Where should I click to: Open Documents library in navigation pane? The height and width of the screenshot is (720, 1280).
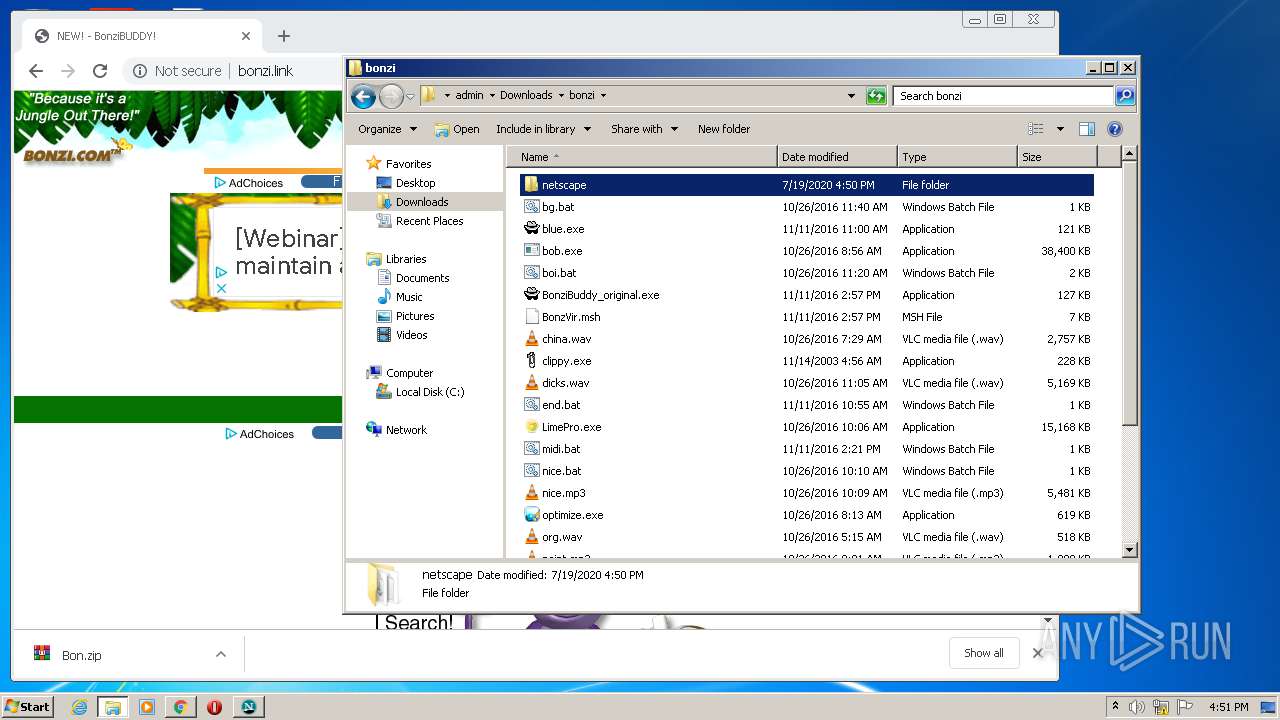[x=422, y=278]
